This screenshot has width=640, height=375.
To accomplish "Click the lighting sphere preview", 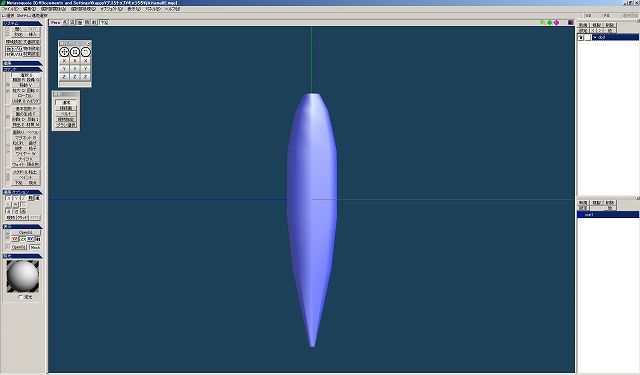I will tap(23, 276).
